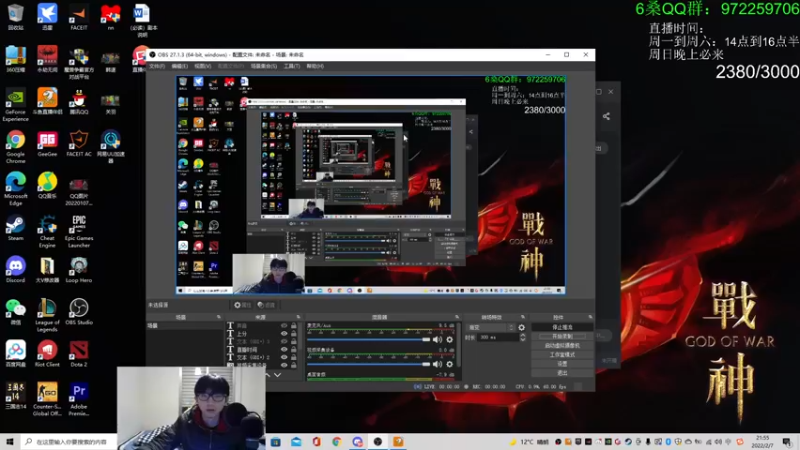Open source 滤镜 filters button

tap(266, 305)
